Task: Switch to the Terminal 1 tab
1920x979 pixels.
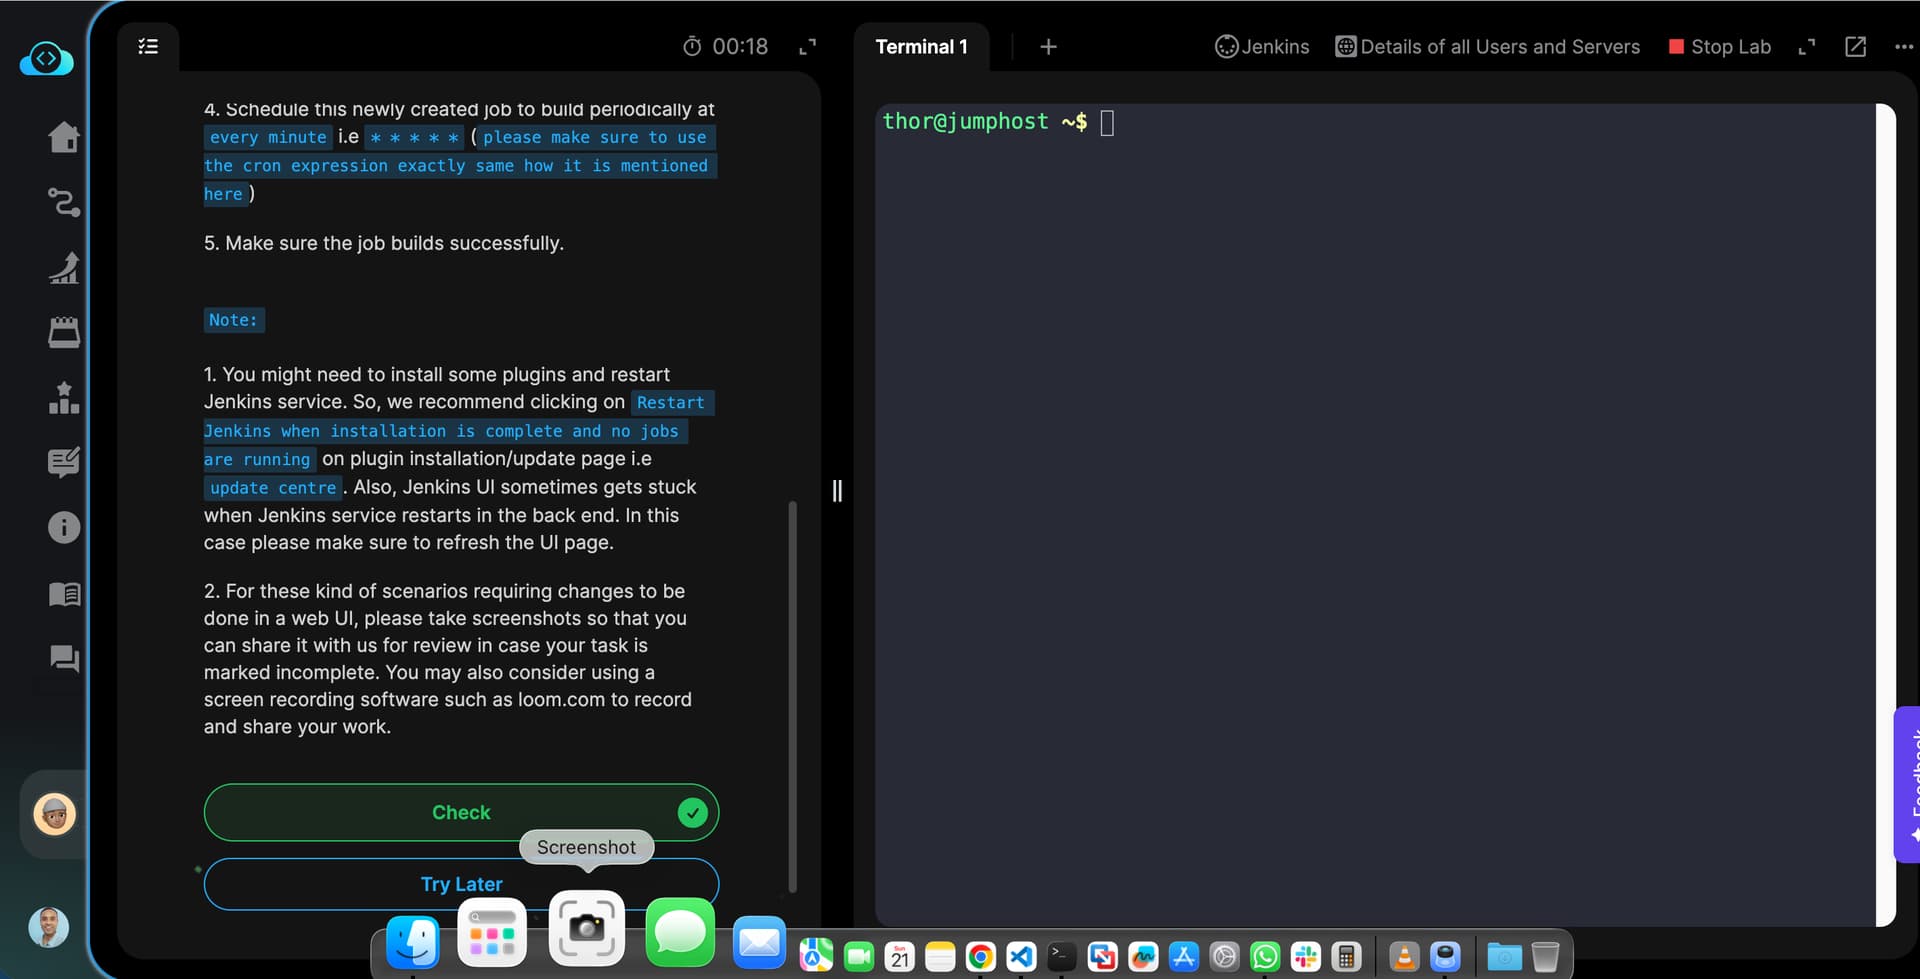Action: [921, 47]
